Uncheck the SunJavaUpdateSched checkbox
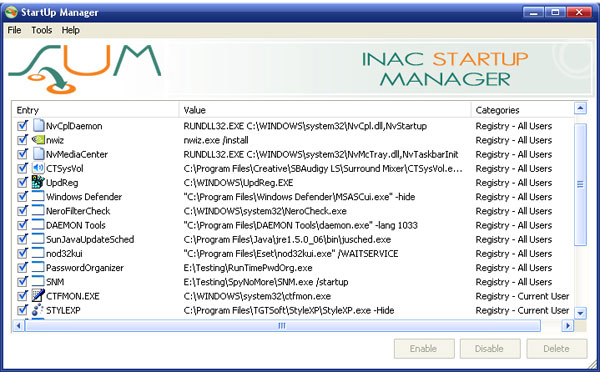The width and height of the screenshot is (600, 372). (23, 239)
